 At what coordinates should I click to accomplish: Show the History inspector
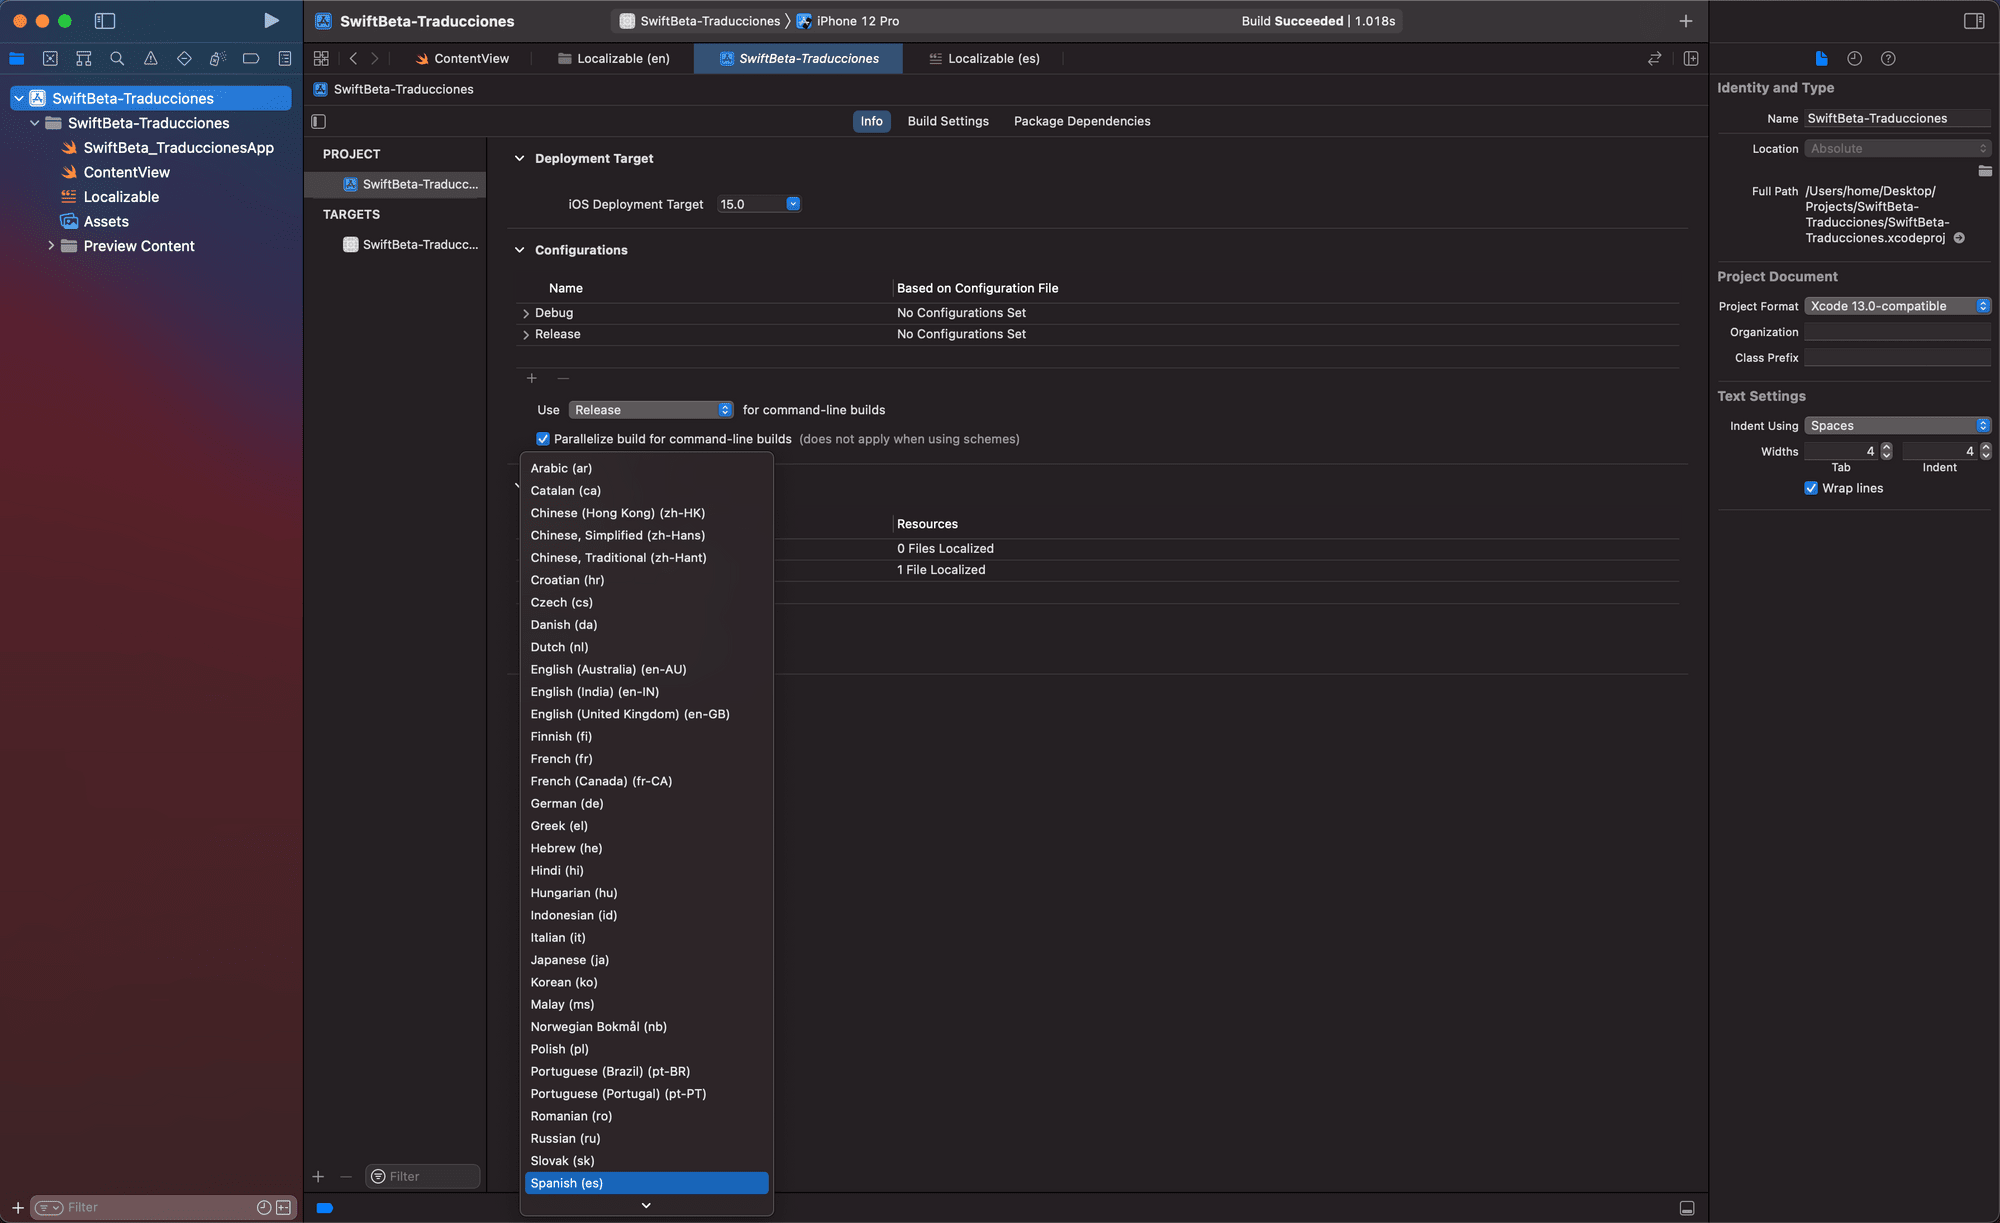pyautogui.click(x=1855, y=59)
